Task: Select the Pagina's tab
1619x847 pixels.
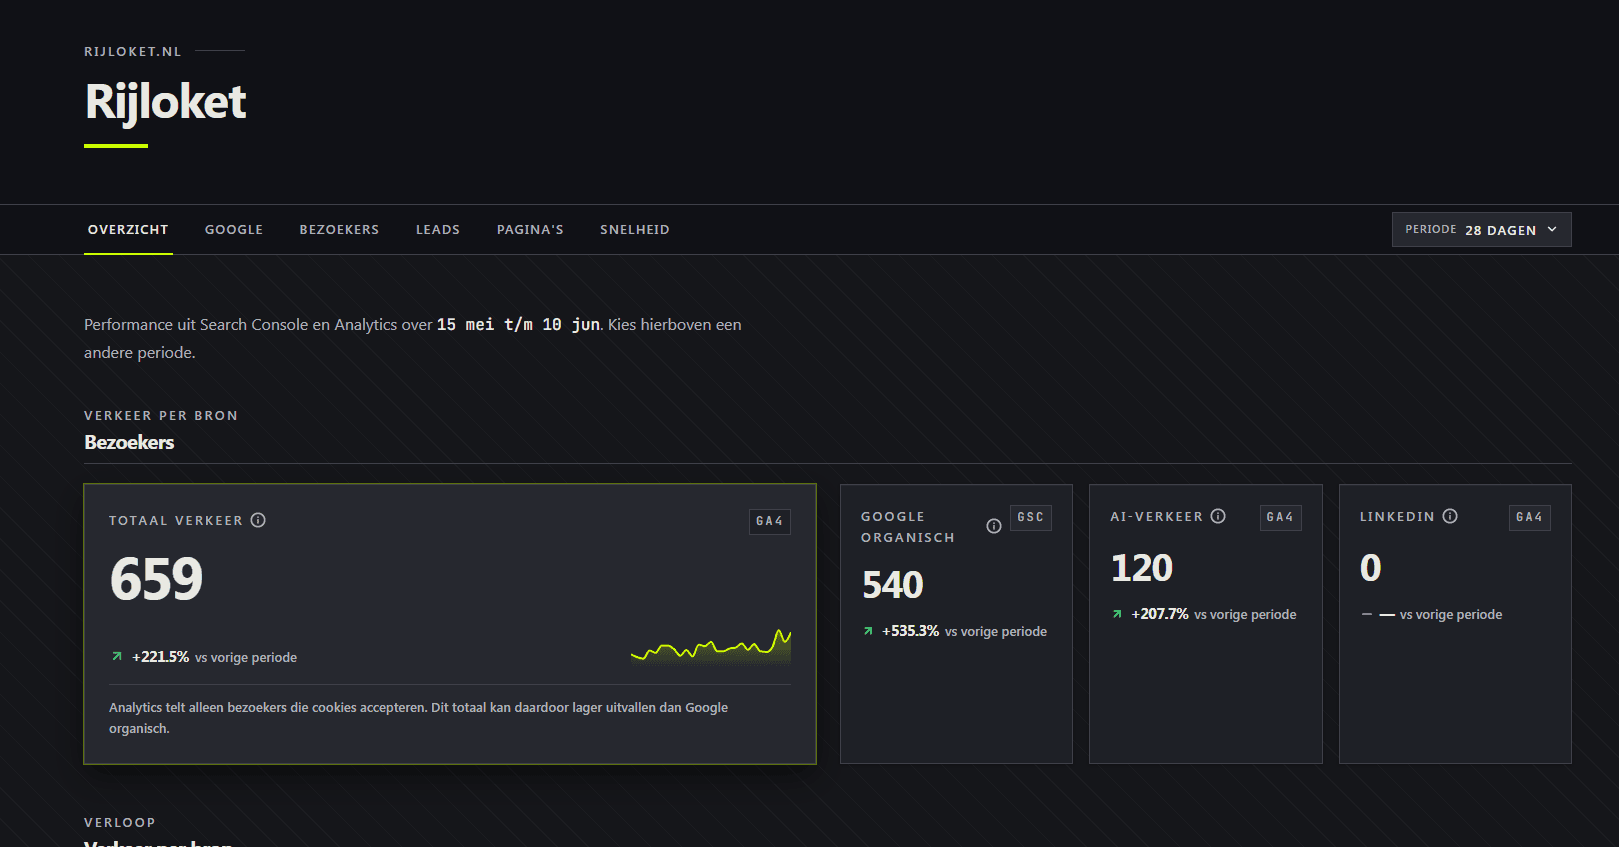Action: pyautogui.click(x=530, y=229)
